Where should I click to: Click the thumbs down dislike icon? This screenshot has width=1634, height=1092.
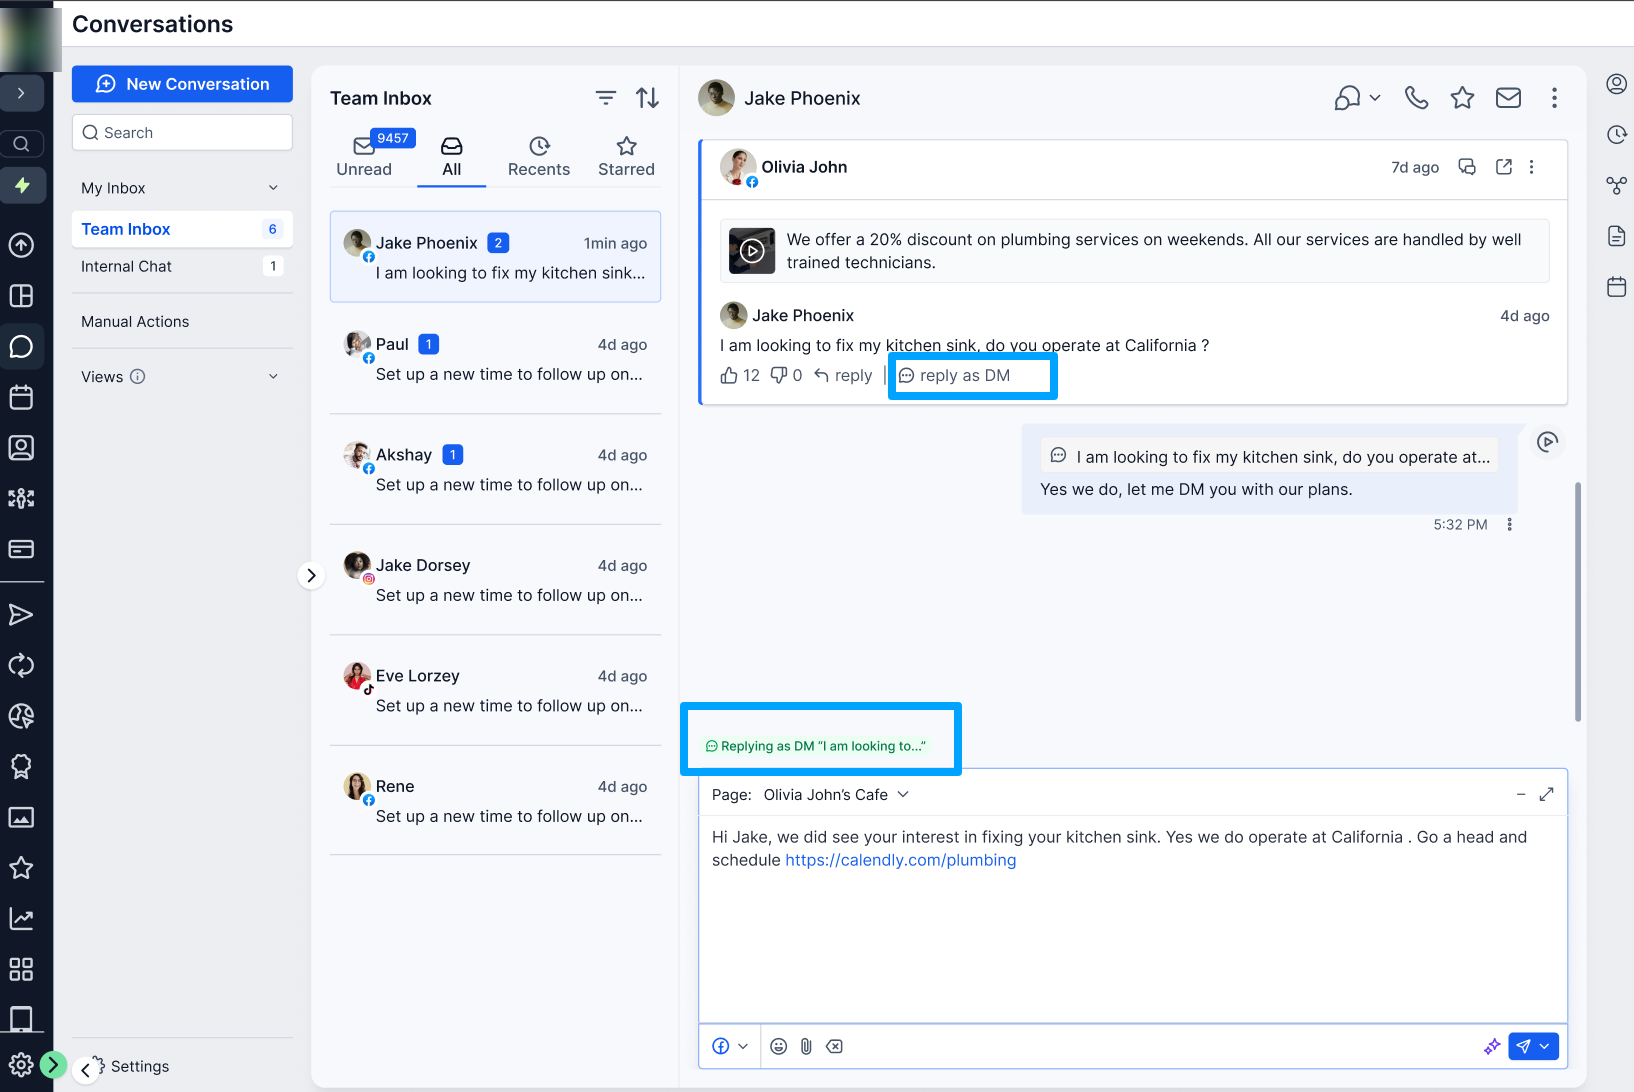coord(779,375)
